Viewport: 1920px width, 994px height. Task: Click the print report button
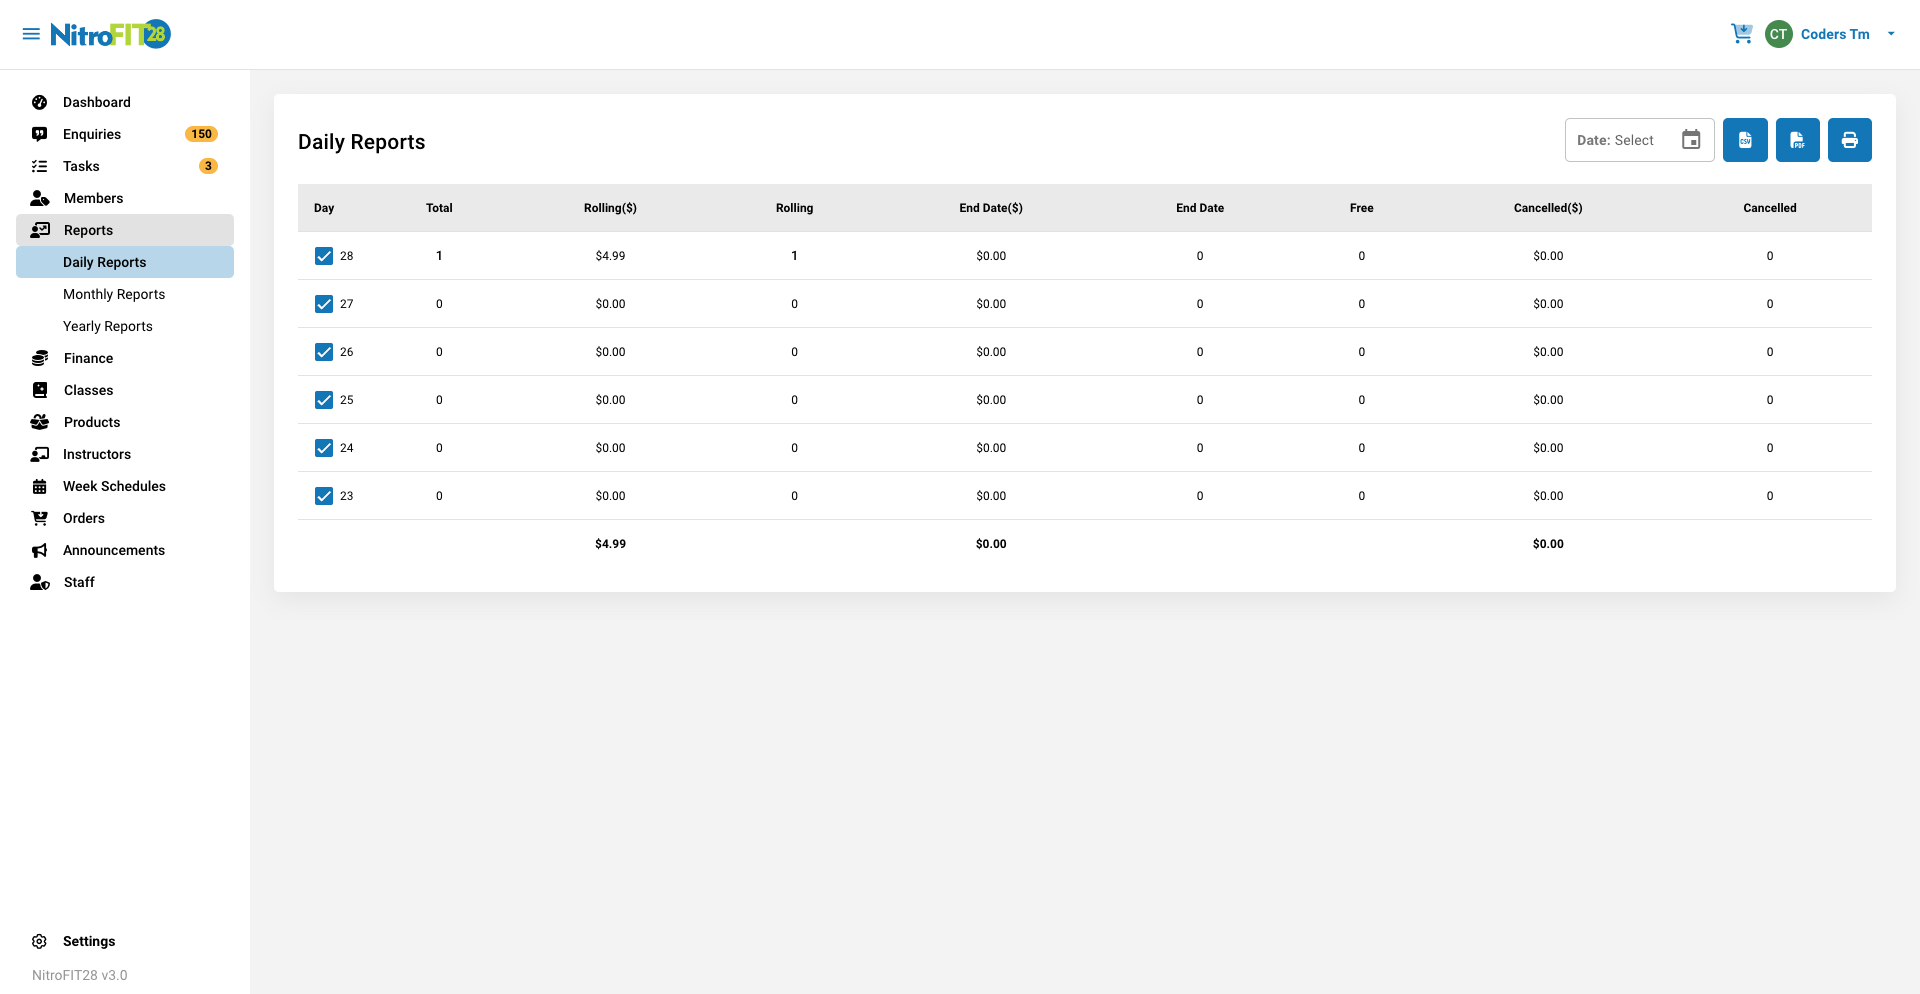(1849, 140)
